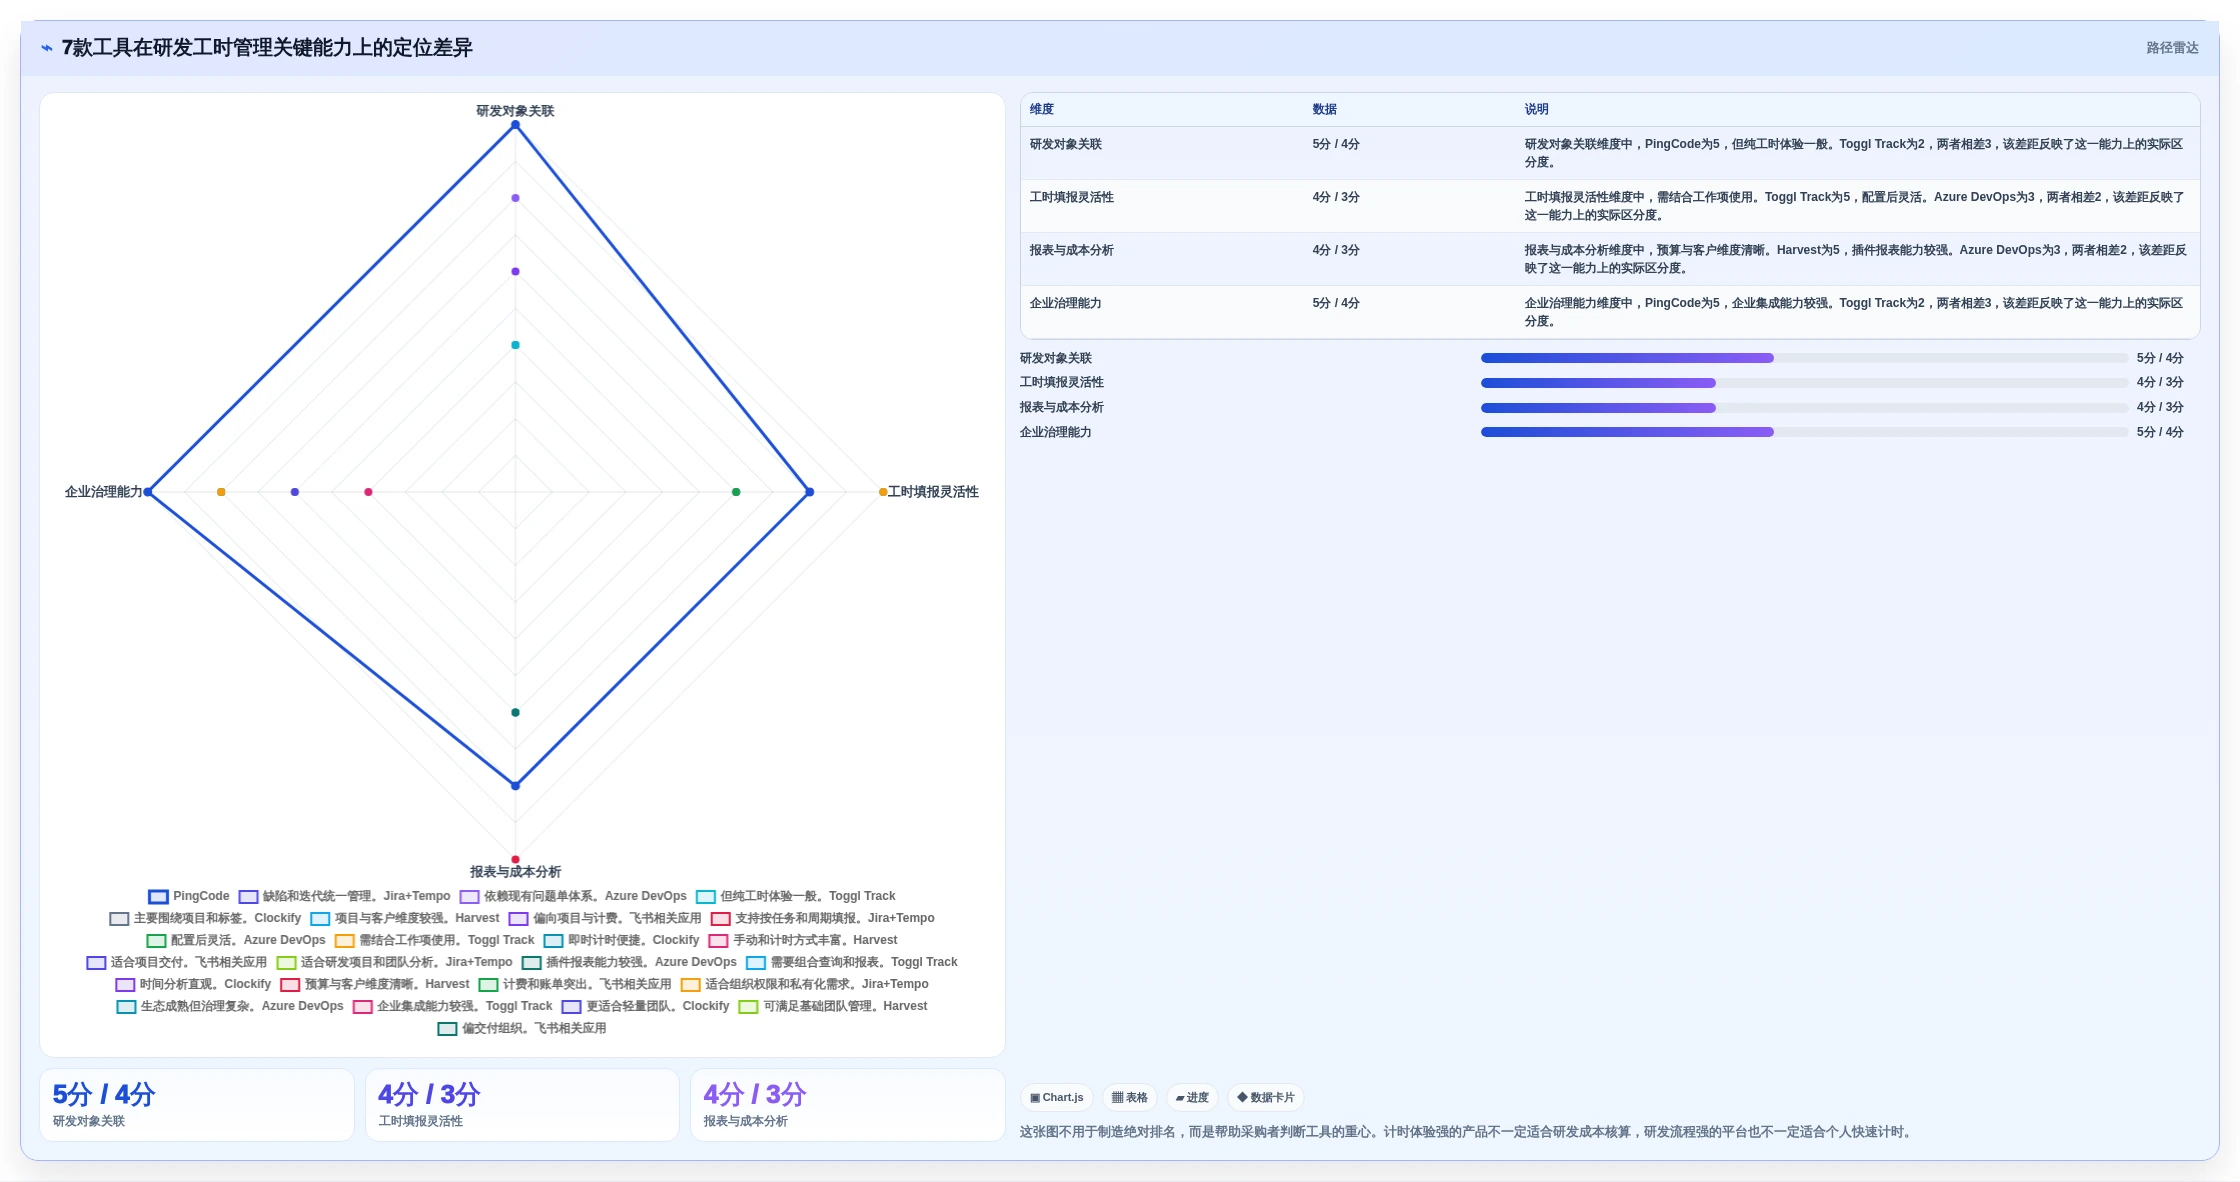The width and height of the screenshot is (2240, 1182).
Task: Hide the 缺陷和迭代统一管理。Jira+Tempo legend series
Action: pyautogui.click(x=345, y=896)
